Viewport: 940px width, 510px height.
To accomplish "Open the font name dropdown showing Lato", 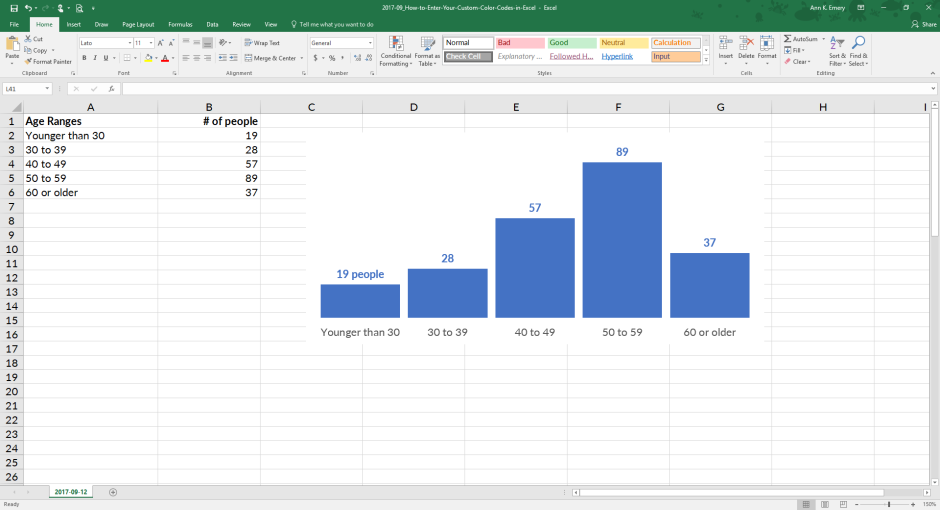I will click(130, 43).
